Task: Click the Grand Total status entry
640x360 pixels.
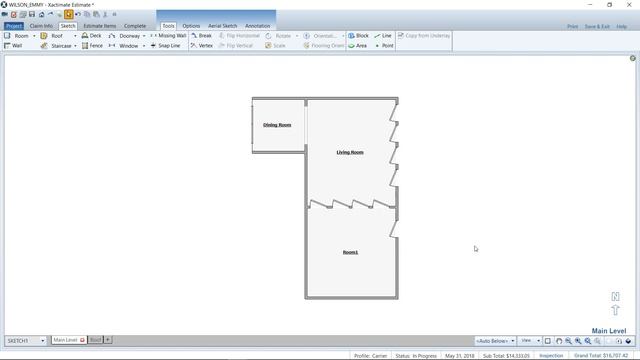Action: 601,356
